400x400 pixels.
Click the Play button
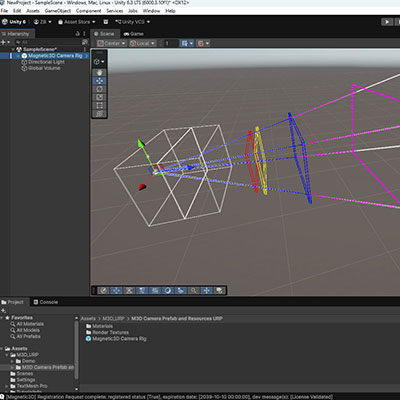pos(387,22)
